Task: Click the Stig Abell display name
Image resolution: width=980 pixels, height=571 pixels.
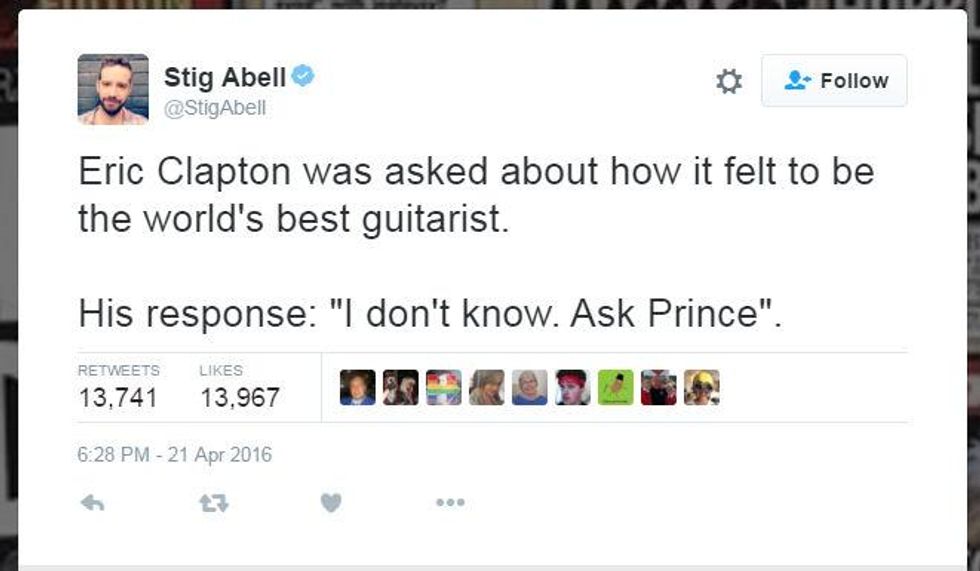Action: [x=225, y=77]
